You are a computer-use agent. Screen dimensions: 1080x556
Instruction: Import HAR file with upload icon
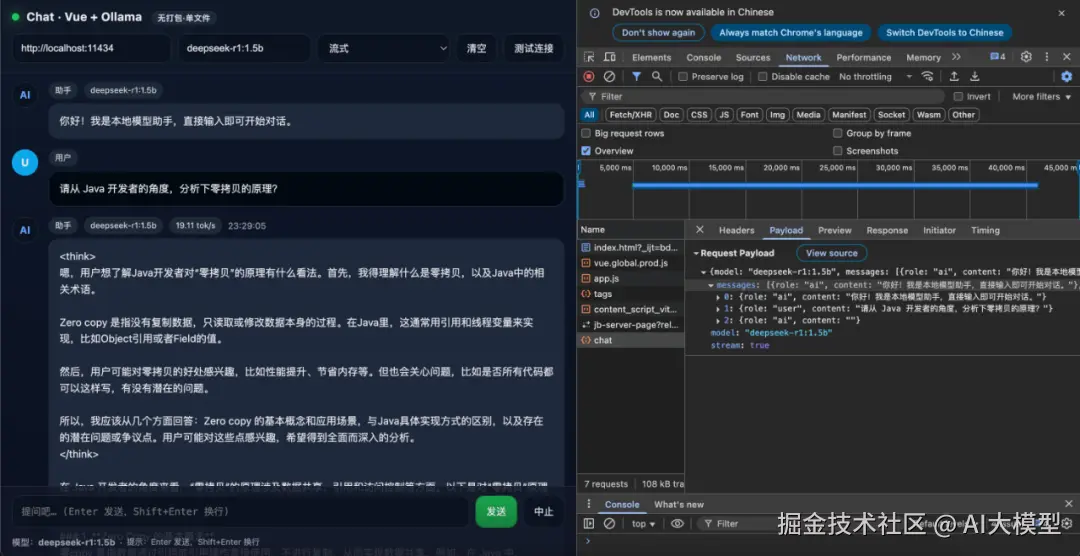(954, 76)
